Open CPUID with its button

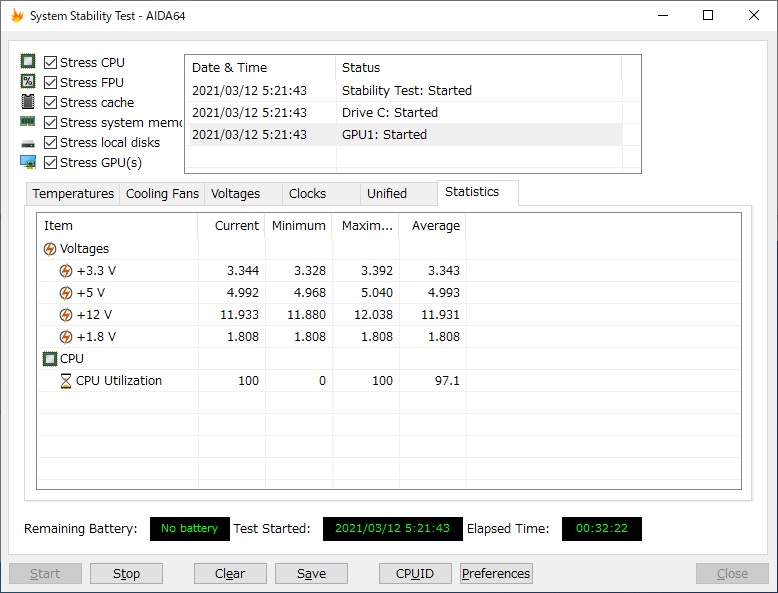415,574
